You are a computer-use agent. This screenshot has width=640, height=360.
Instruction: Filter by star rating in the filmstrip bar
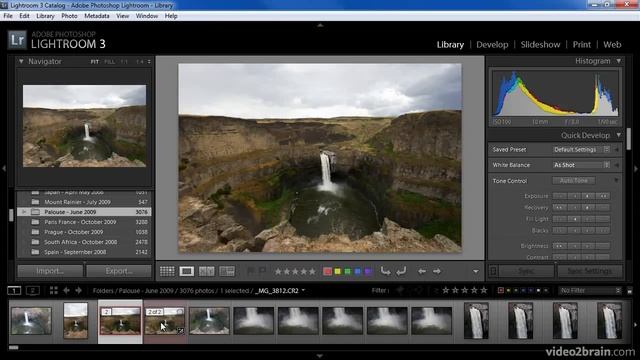pyautogui.click(x=465, y=291)
